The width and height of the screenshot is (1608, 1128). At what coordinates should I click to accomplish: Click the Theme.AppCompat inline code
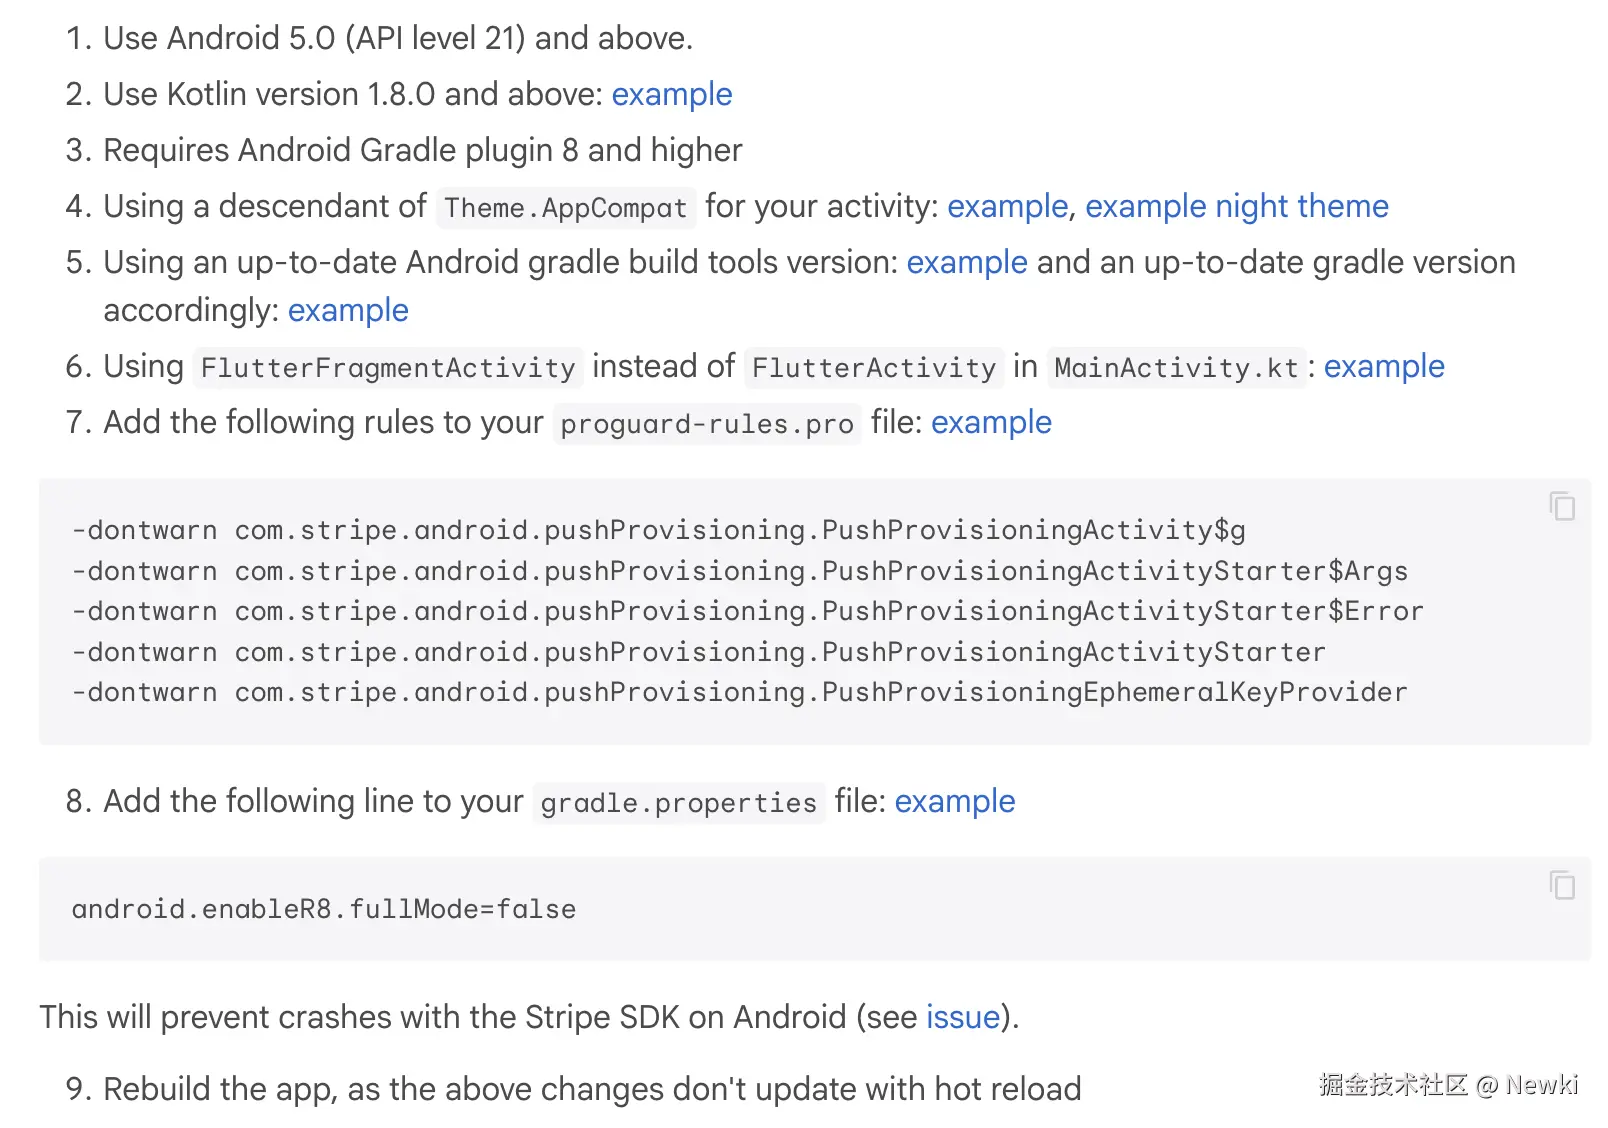(565, 208)
